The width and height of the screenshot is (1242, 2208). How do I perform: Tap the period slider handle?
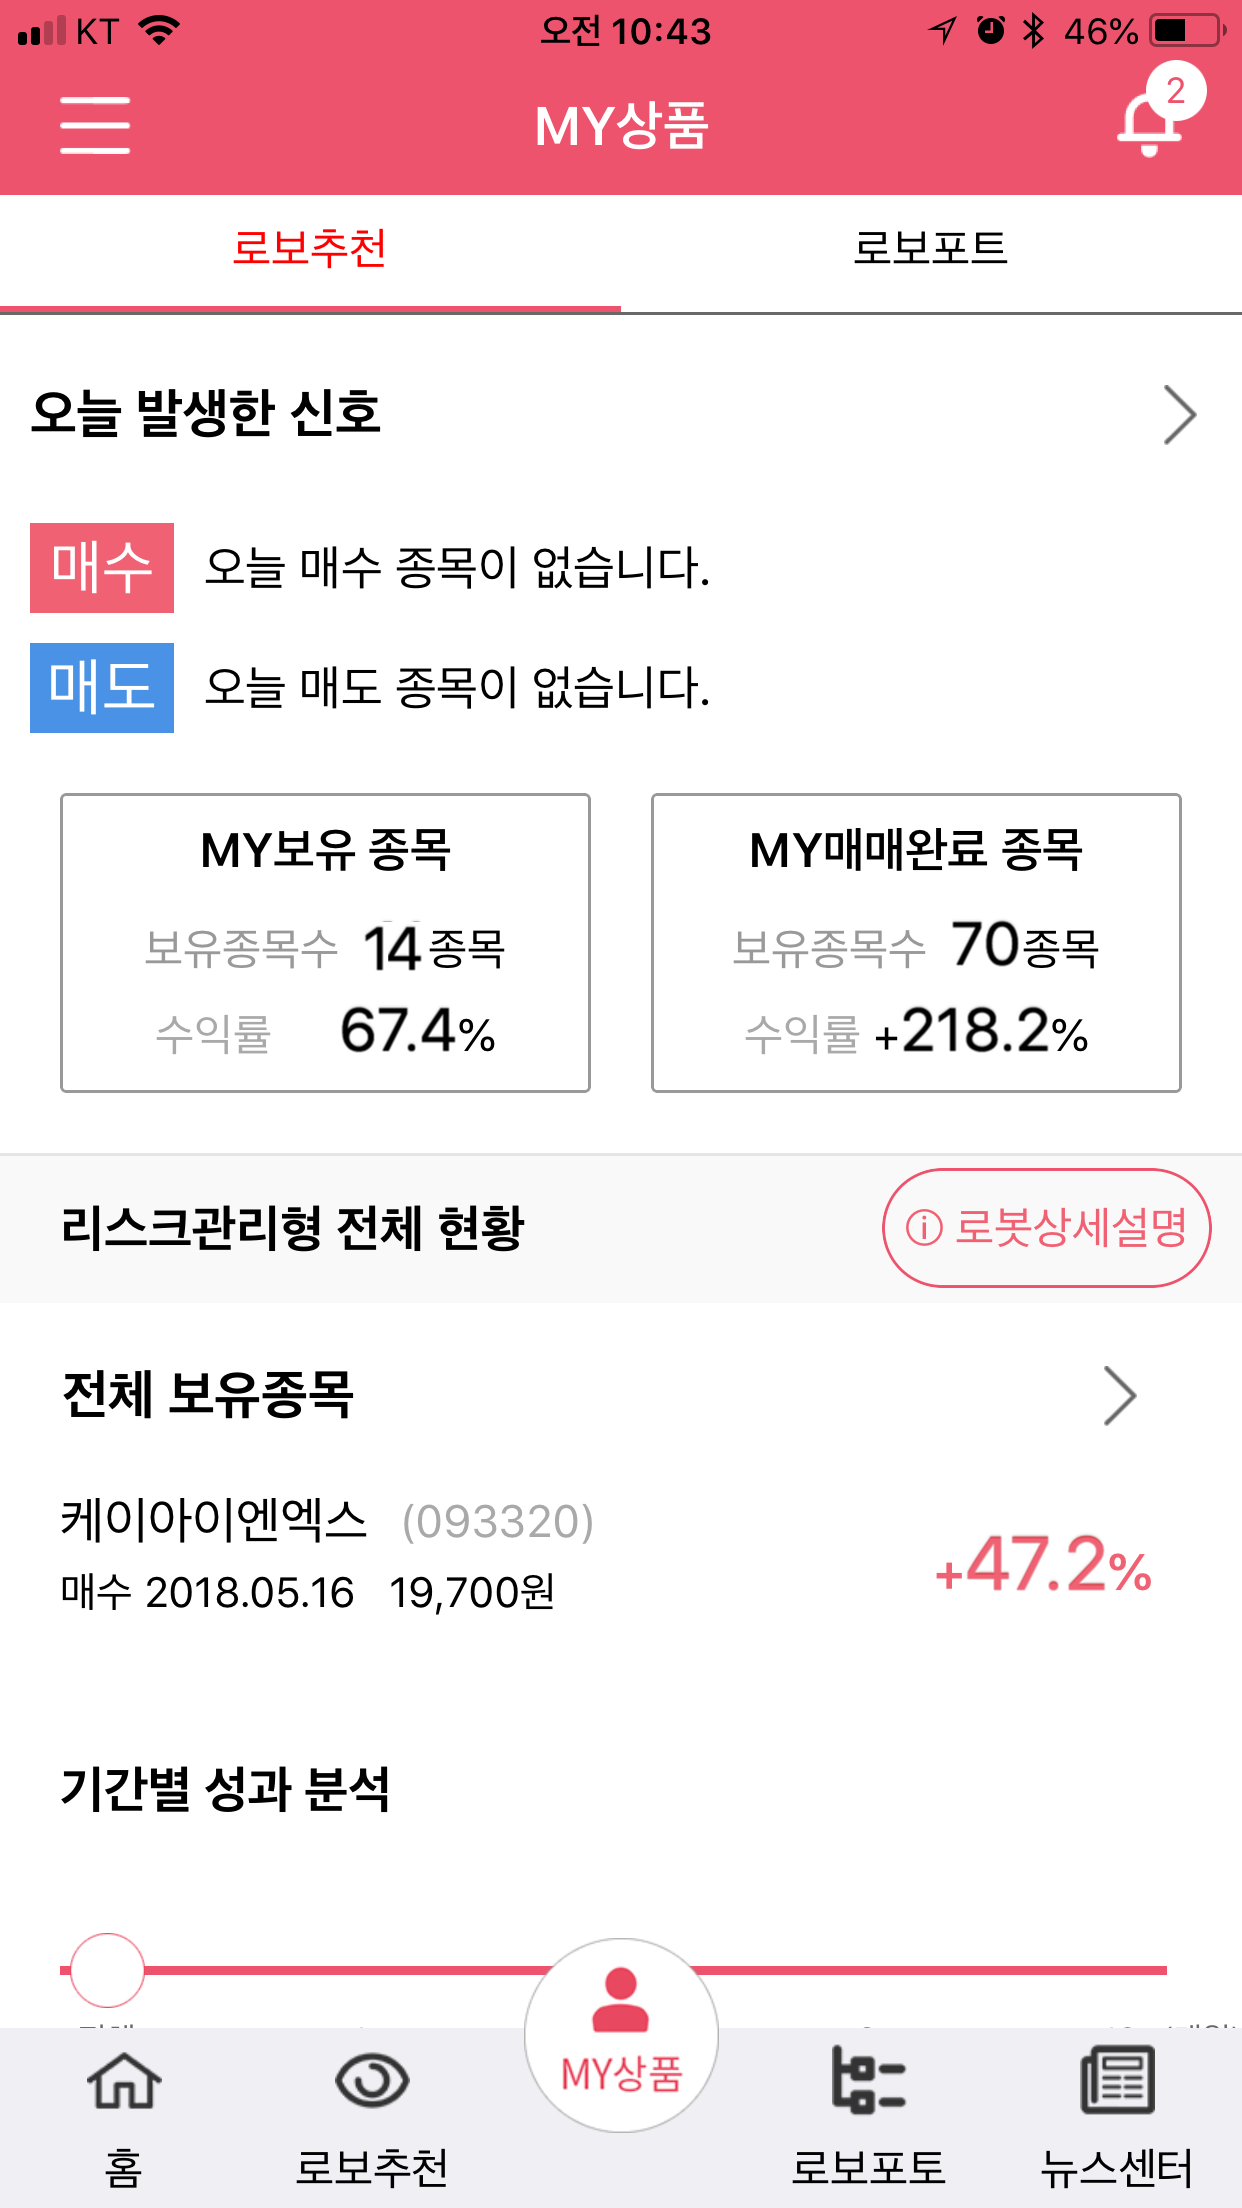(x=107, y=1969)
